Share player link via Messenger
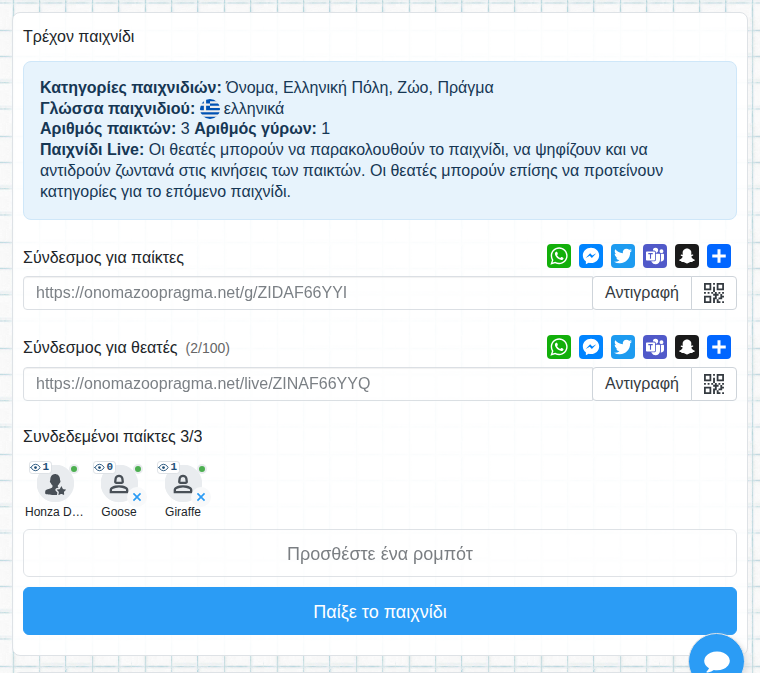760x673 pixels. [x=591, y=256]
